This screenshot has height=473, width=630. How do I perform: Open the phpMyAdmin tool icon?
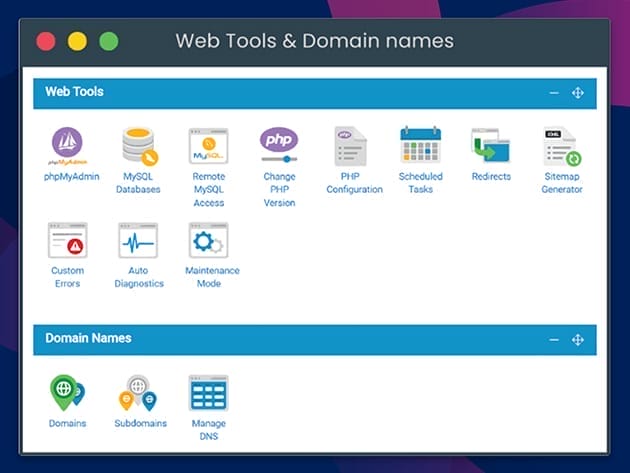[67, 146]
